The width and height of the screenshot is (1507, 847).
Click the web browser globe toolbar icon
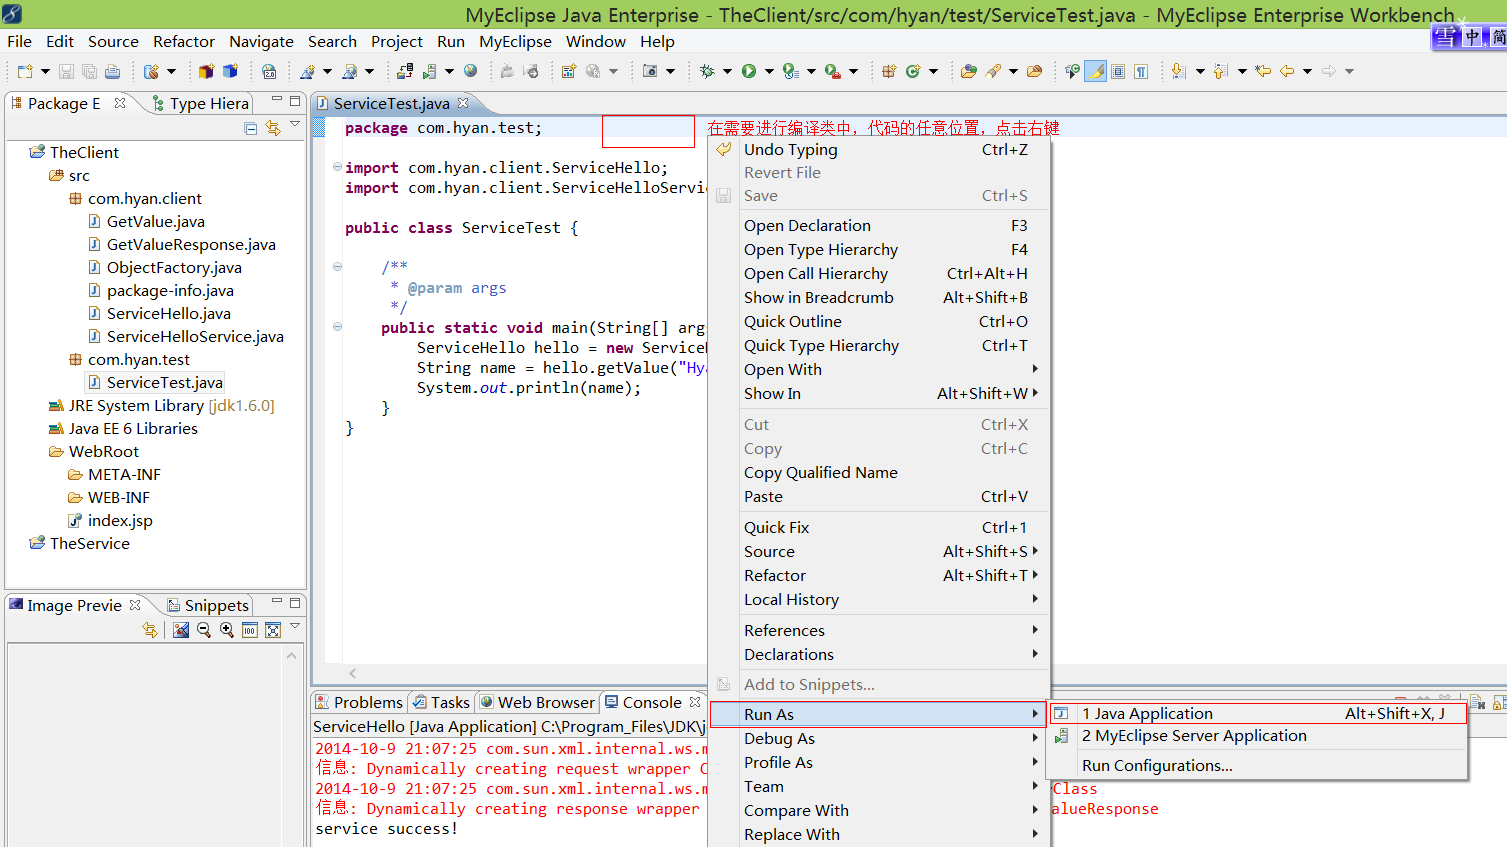click(x=470, y=71)
